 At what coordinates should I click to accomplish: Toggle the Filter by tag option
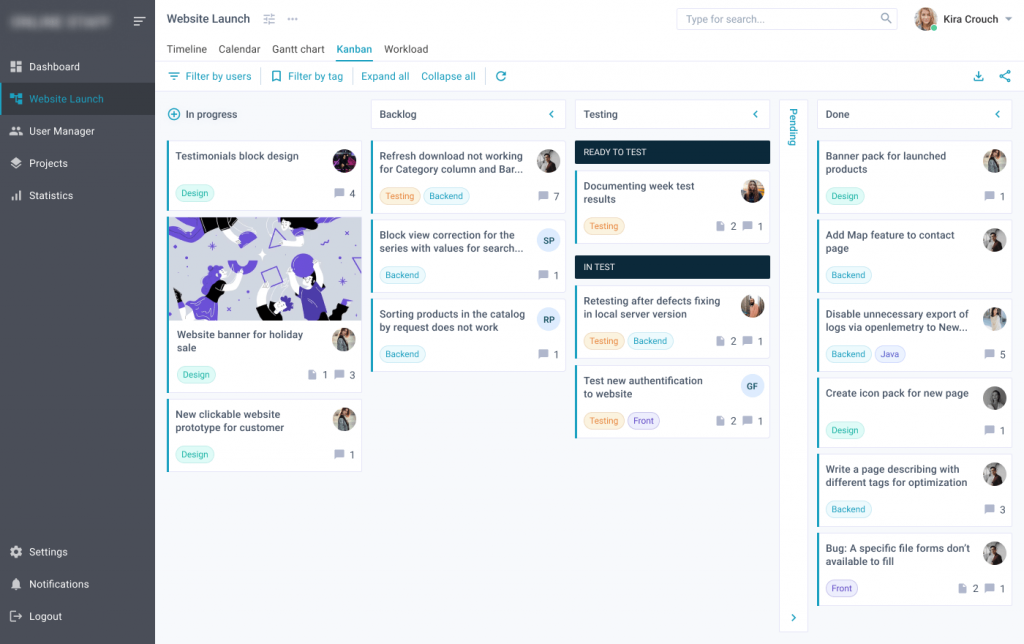[306, 76]
